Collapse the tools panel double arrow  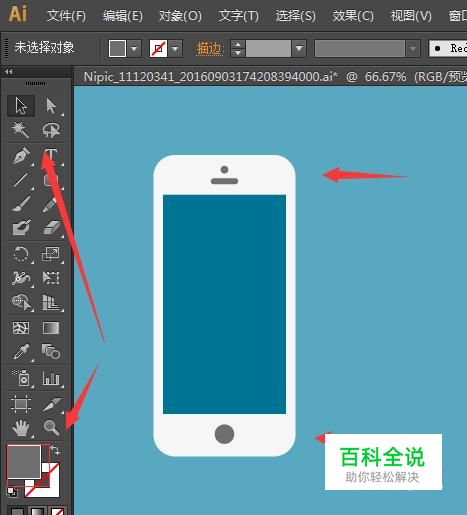pyautogui.click(x=9, y=71)
